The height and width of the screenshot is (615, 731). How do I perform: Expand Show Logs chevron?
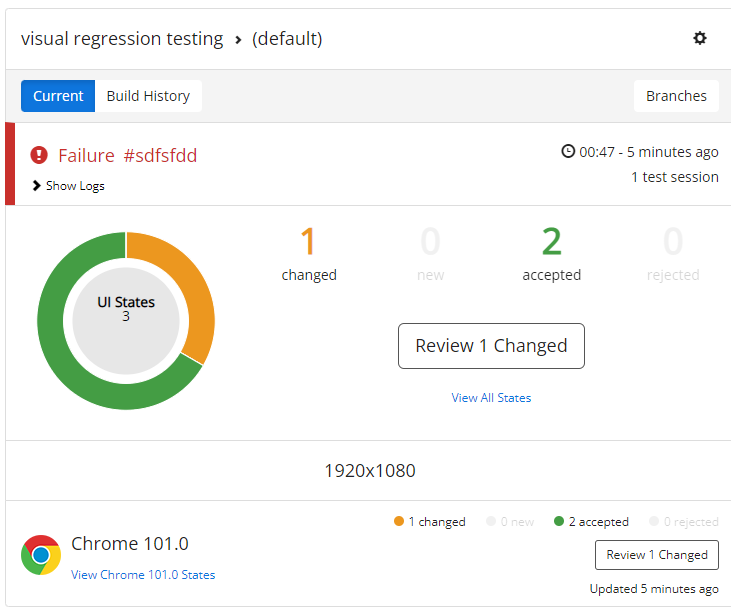(36, 186)
